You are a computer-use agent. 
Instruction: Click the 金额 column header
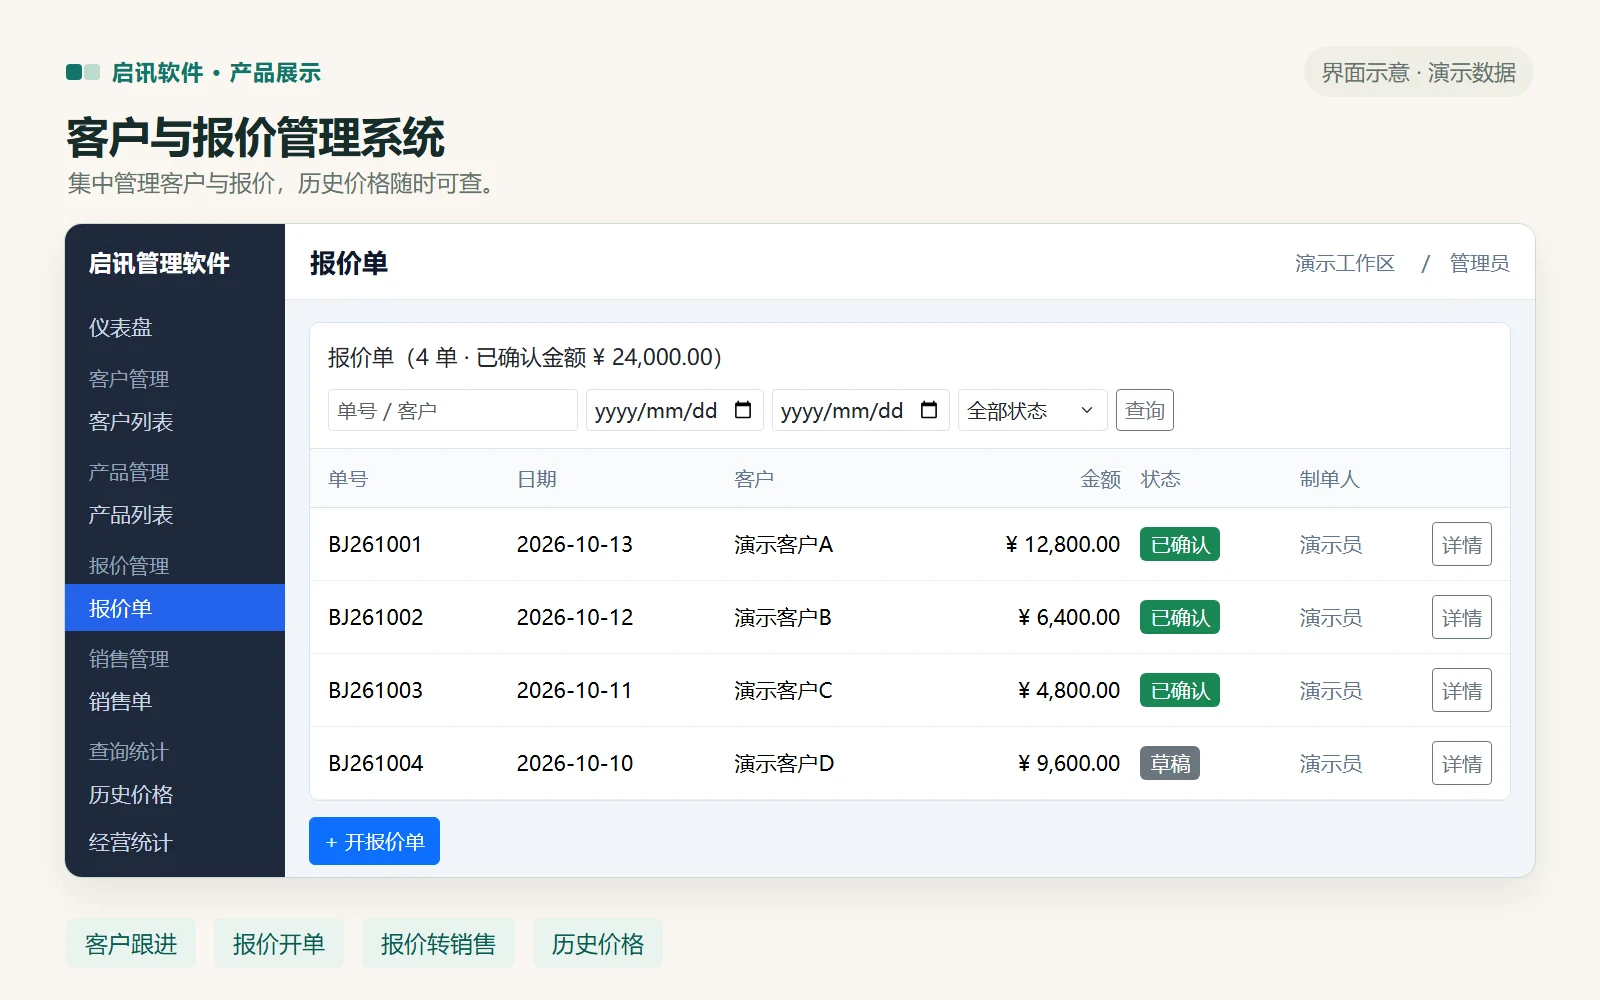tap(1100, 479)
